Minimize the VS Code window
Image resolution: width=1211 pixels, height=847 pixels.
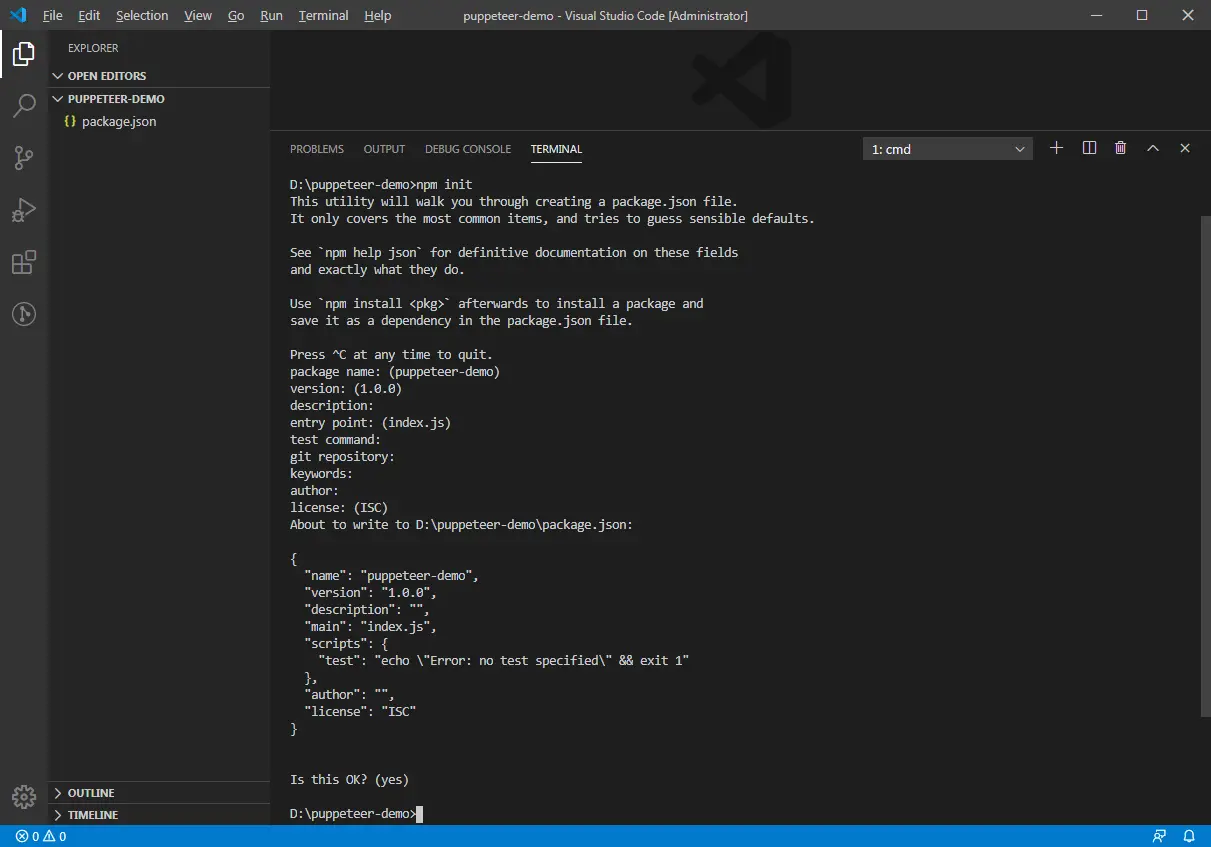tap(1096, 15)
